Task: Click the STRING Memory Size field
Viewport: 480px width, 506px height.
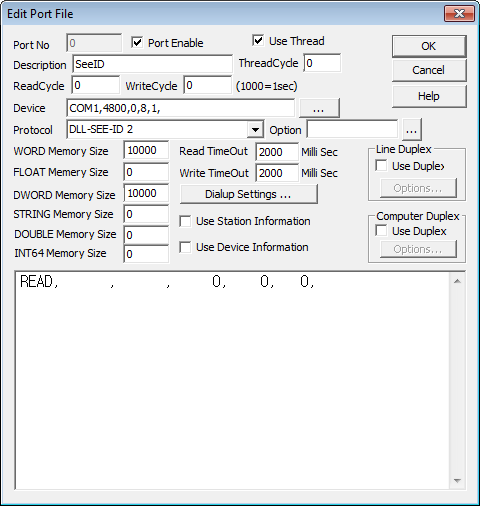Action: 146,214
